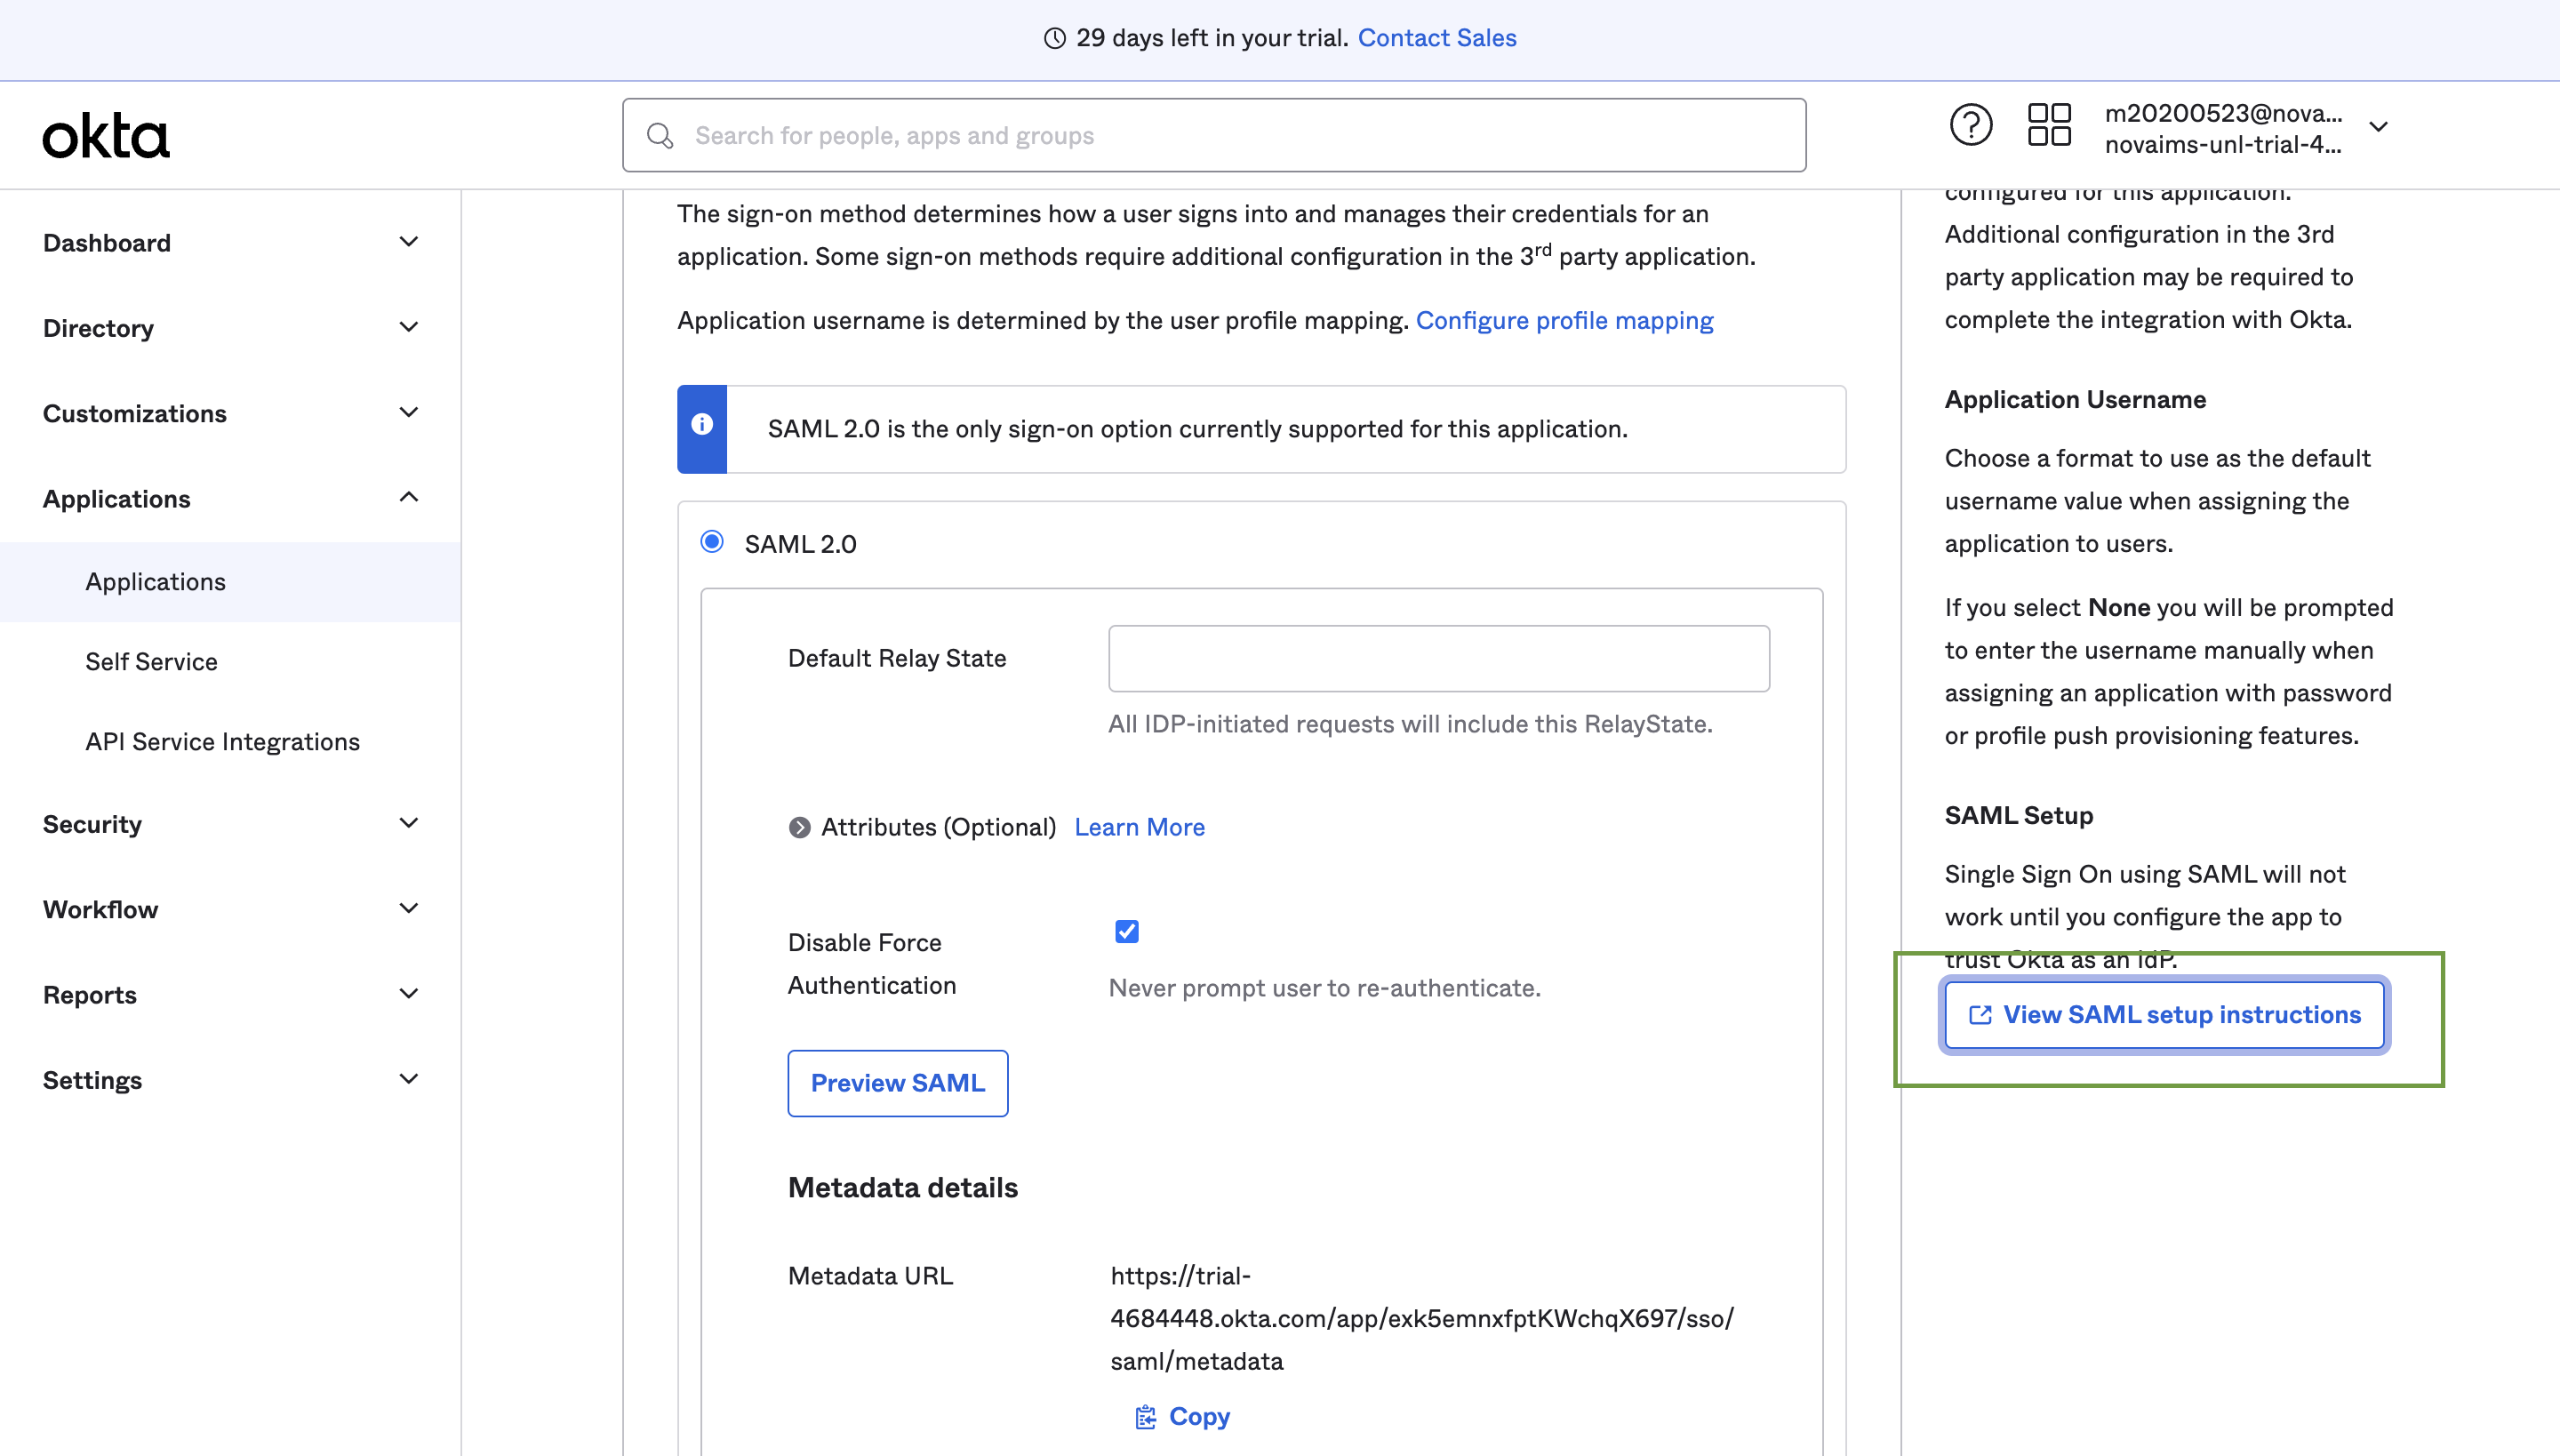Open the account dropdown arrow
Viewport: 2560px width, 1456px height.
point(2379,127)
